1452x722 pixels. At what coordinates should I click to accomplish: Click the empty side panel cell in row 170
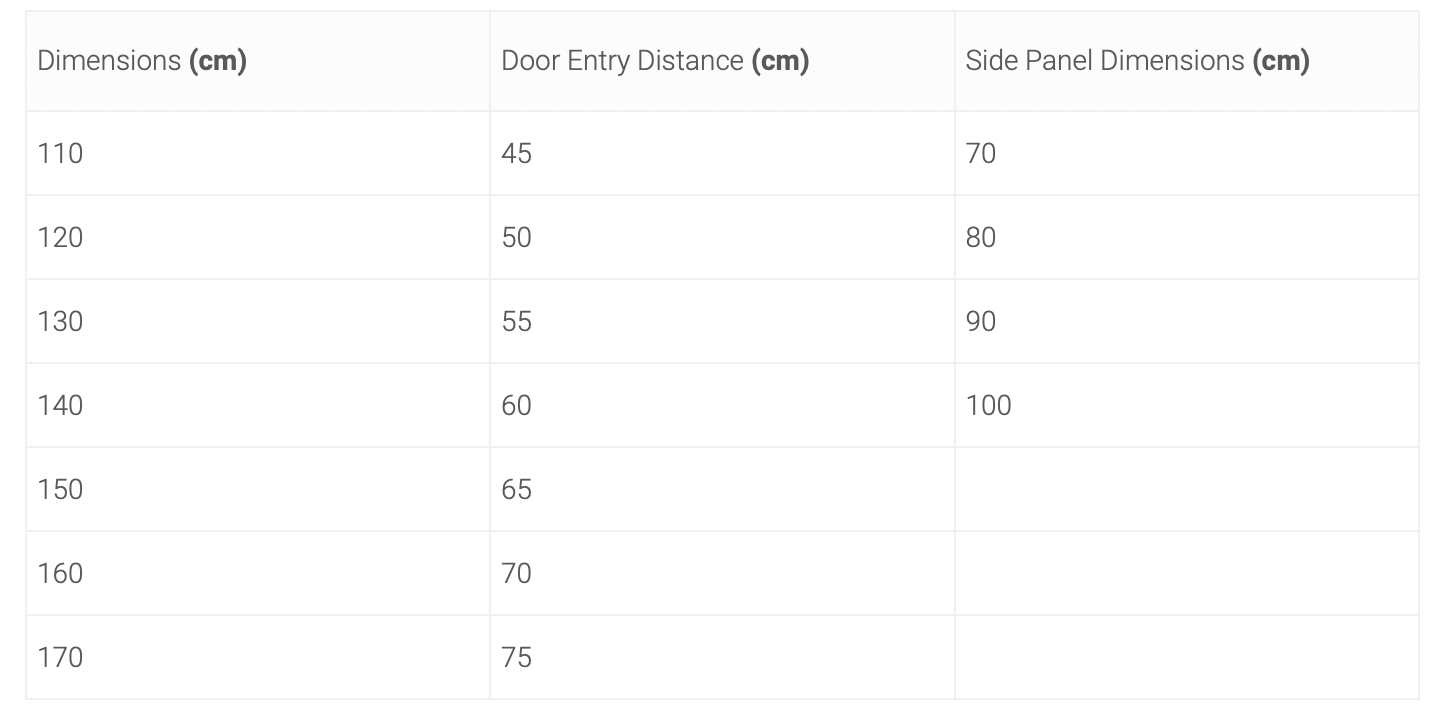click(1187, 657)
